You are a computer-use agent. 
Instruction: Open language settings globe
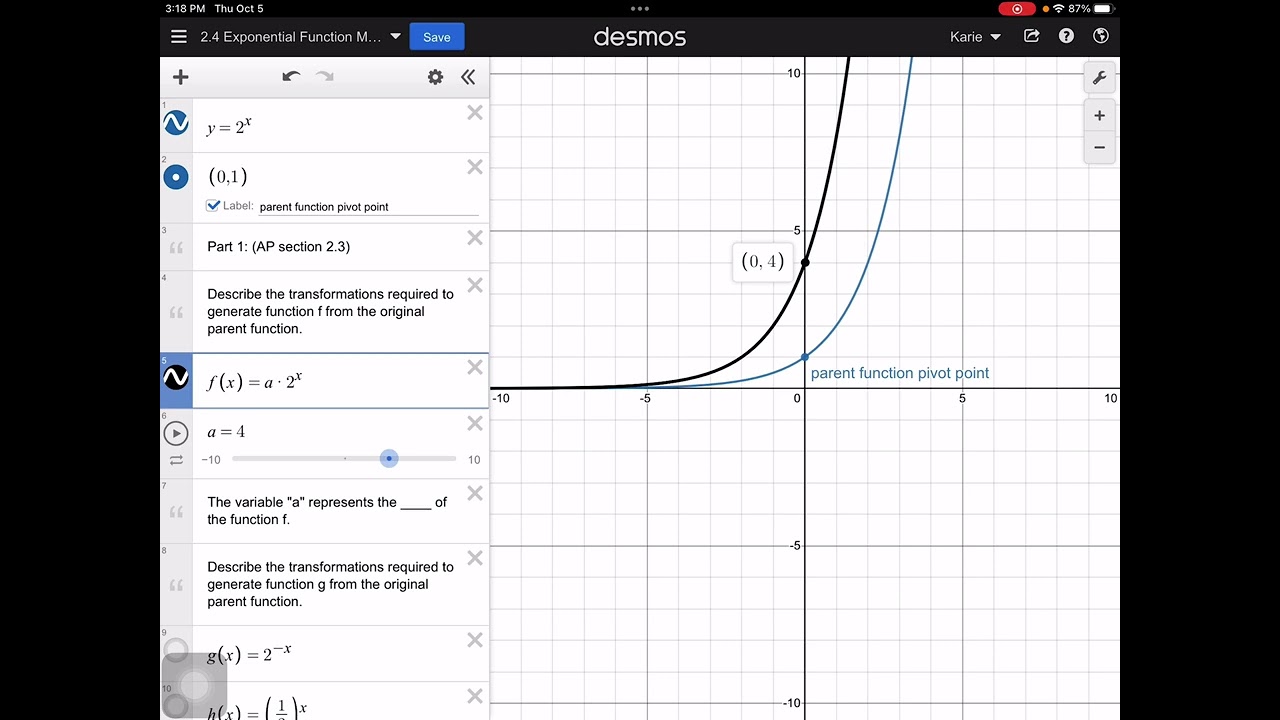(1101, 36)
